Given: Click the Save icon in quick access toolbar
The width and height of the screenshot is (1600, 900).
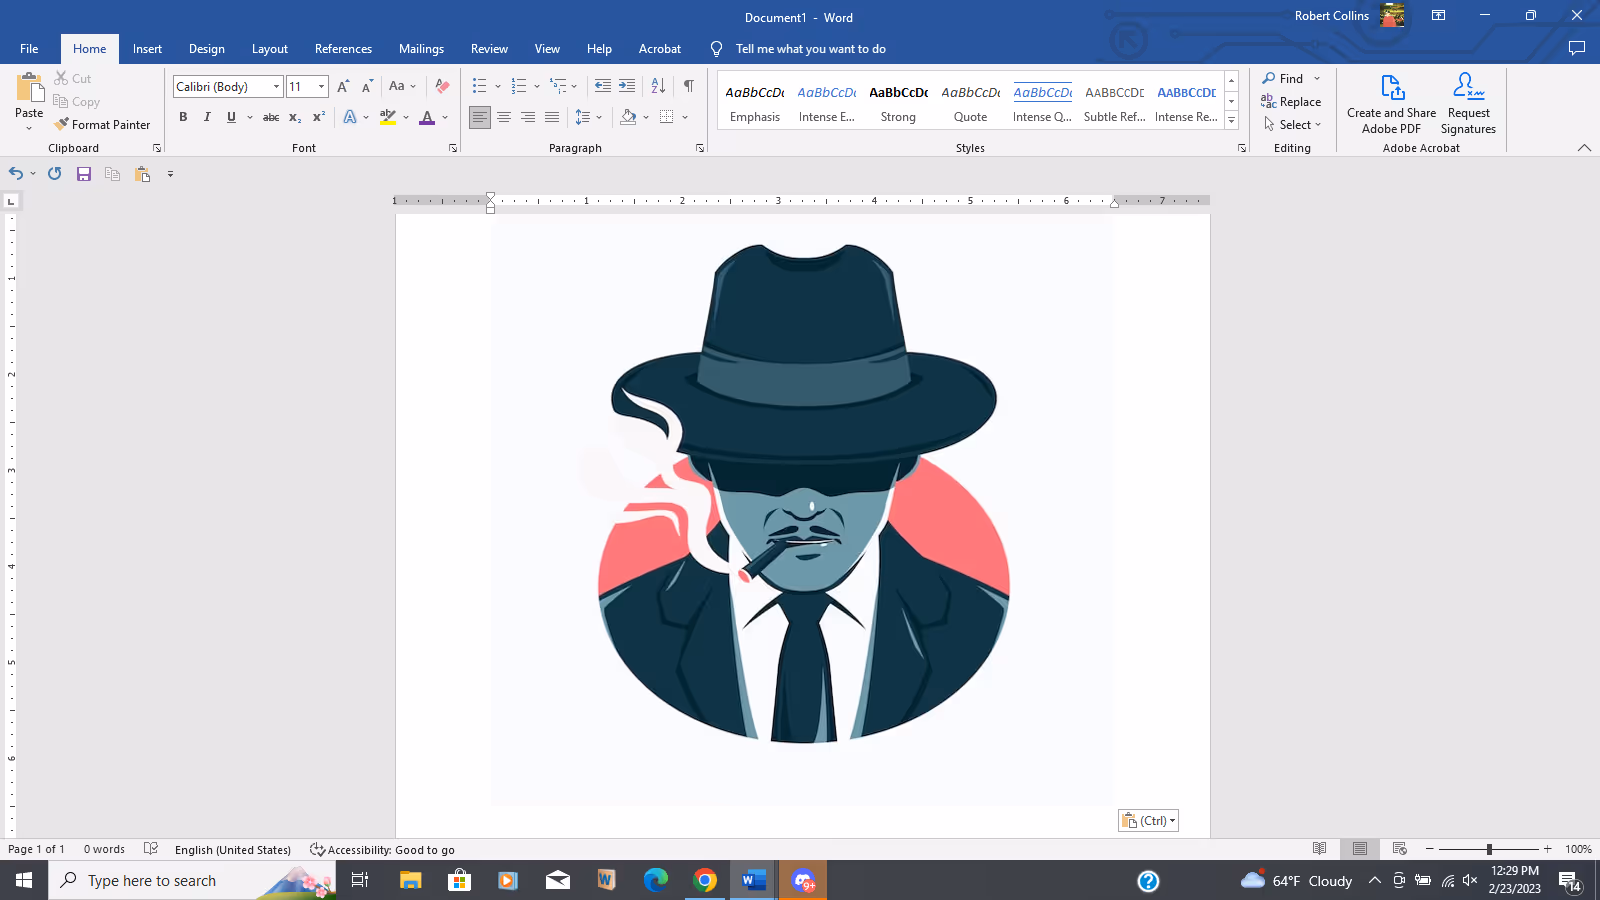Looking at the screenshot, I should (x=84, y=174).
